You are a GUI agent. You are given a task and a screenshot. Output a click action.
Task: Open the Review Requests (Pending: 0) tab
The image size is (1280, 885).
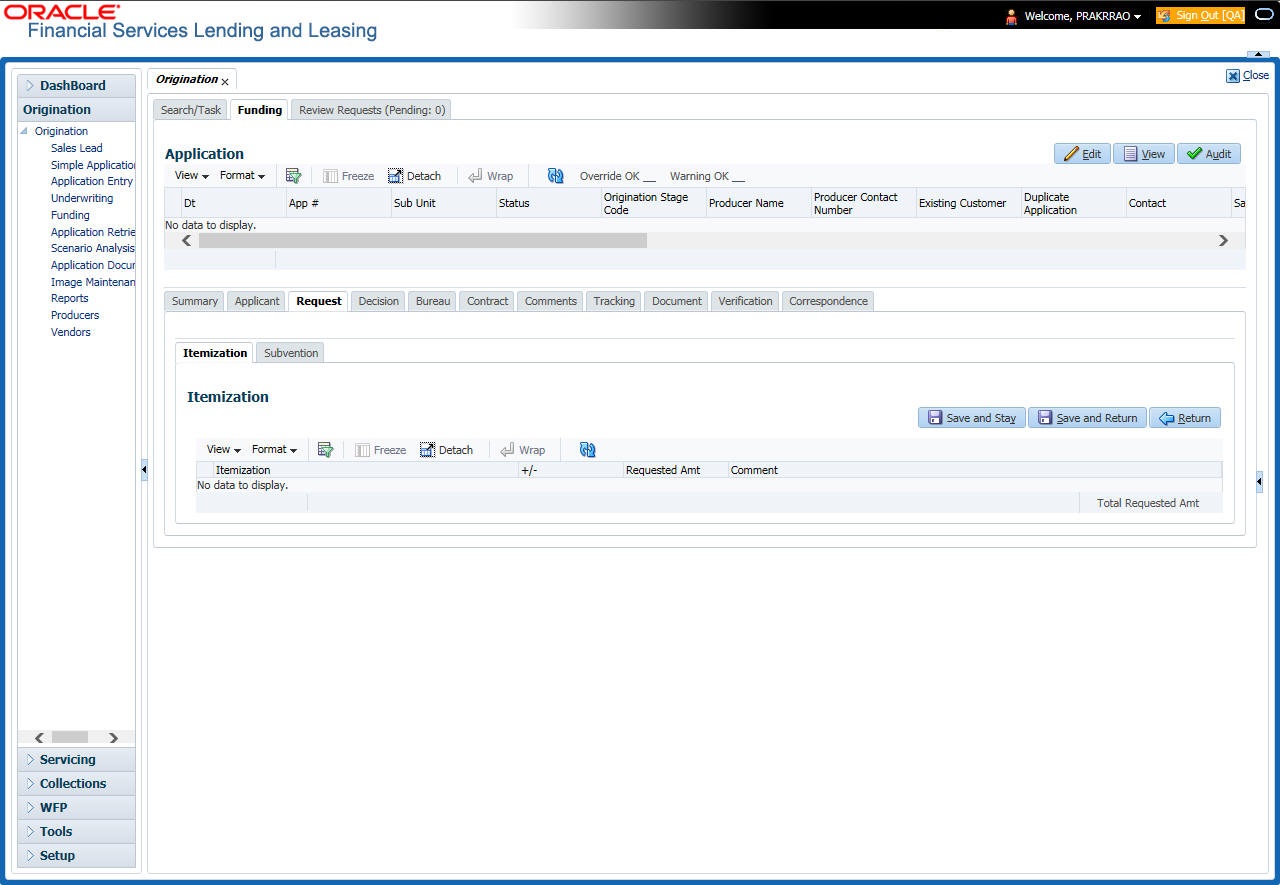click(371, 110)
